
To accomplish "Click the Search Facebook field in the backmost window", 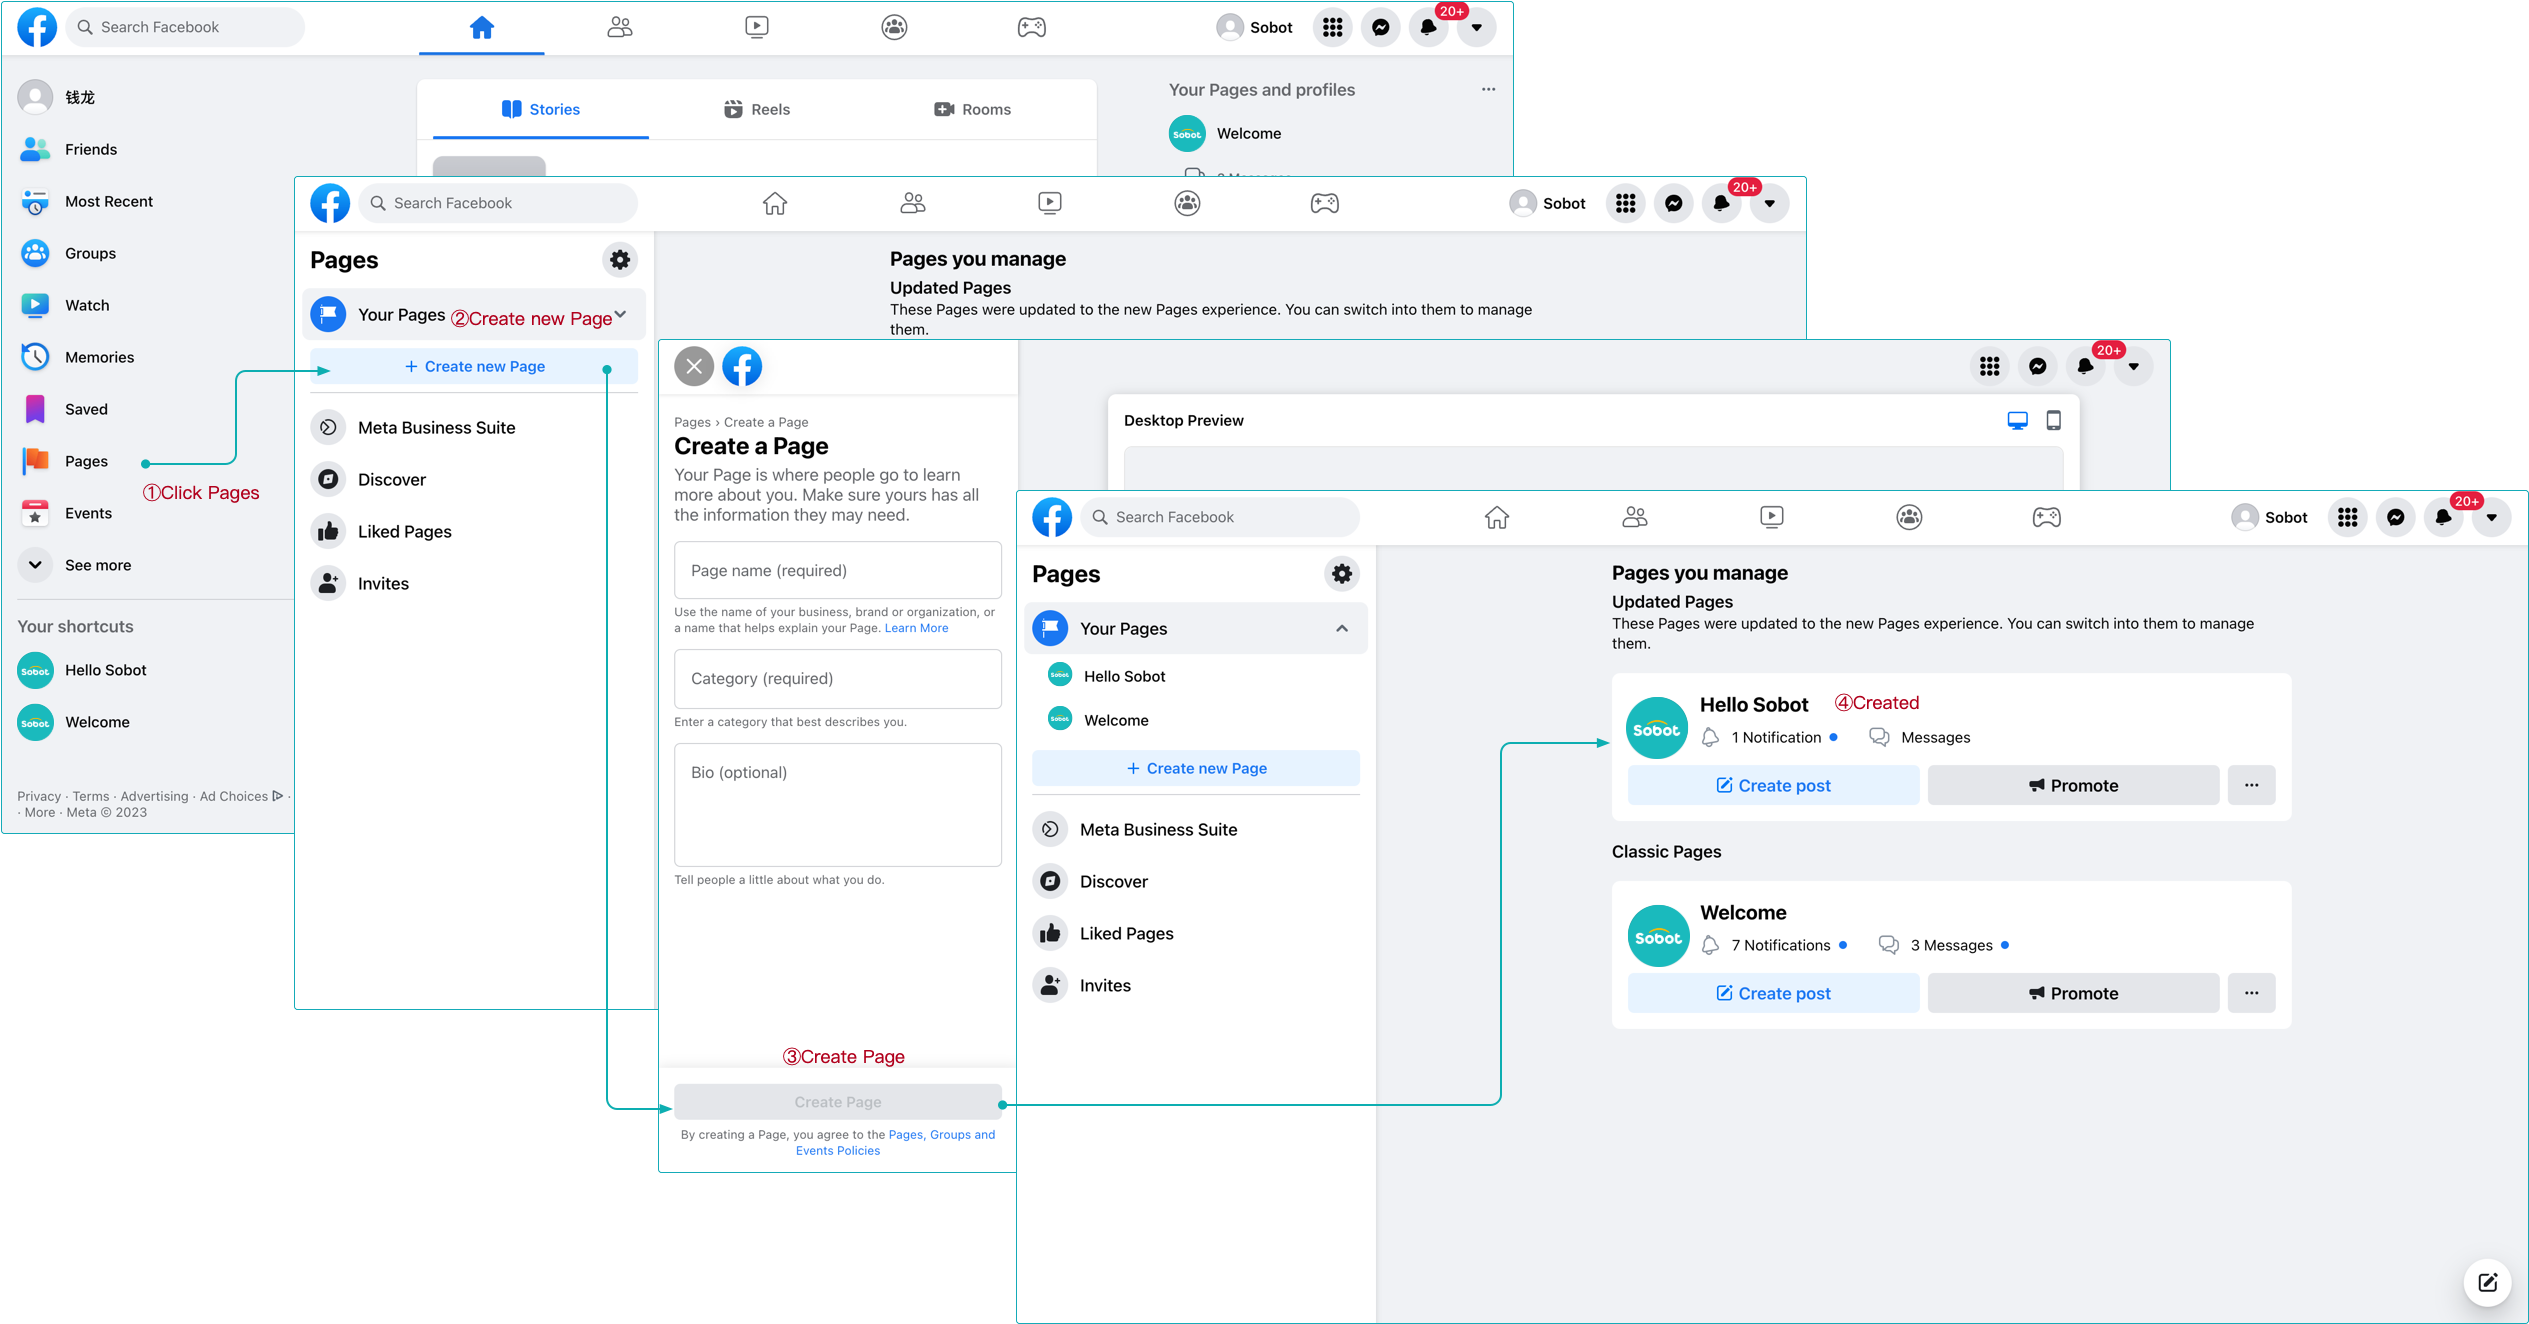I will [x=185, y=27].
